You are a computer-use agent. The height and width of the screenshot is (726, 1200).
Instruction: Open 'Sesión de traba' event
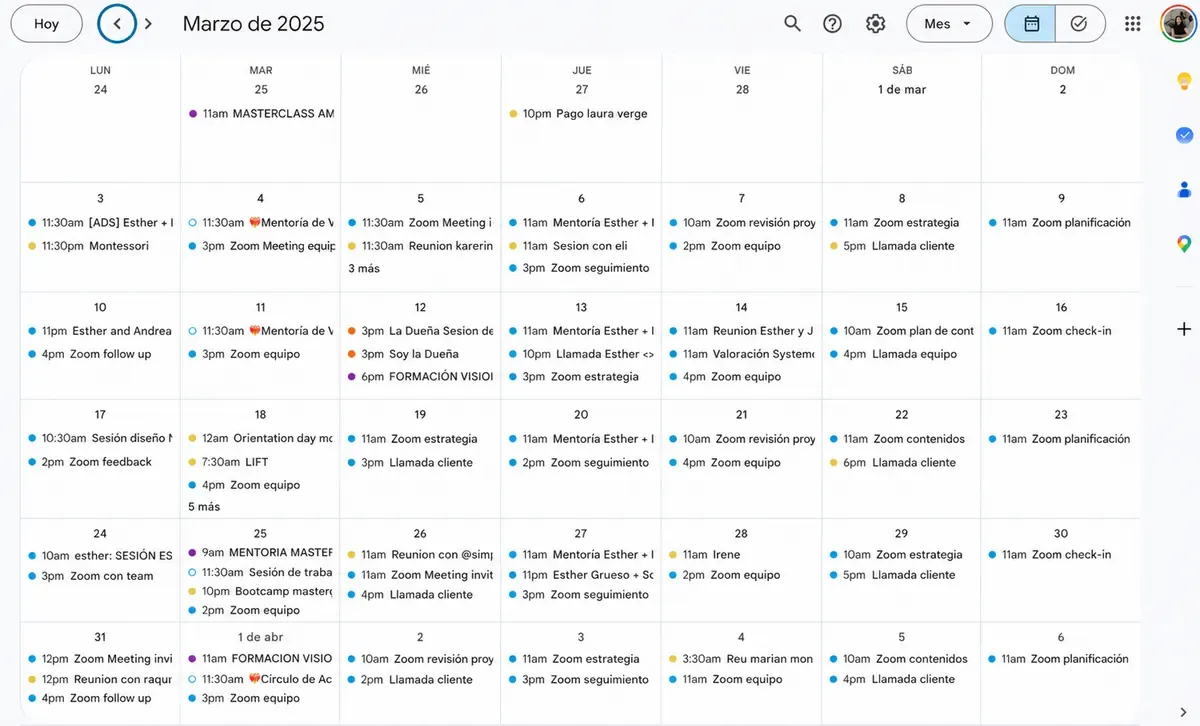tap(261, 572)
